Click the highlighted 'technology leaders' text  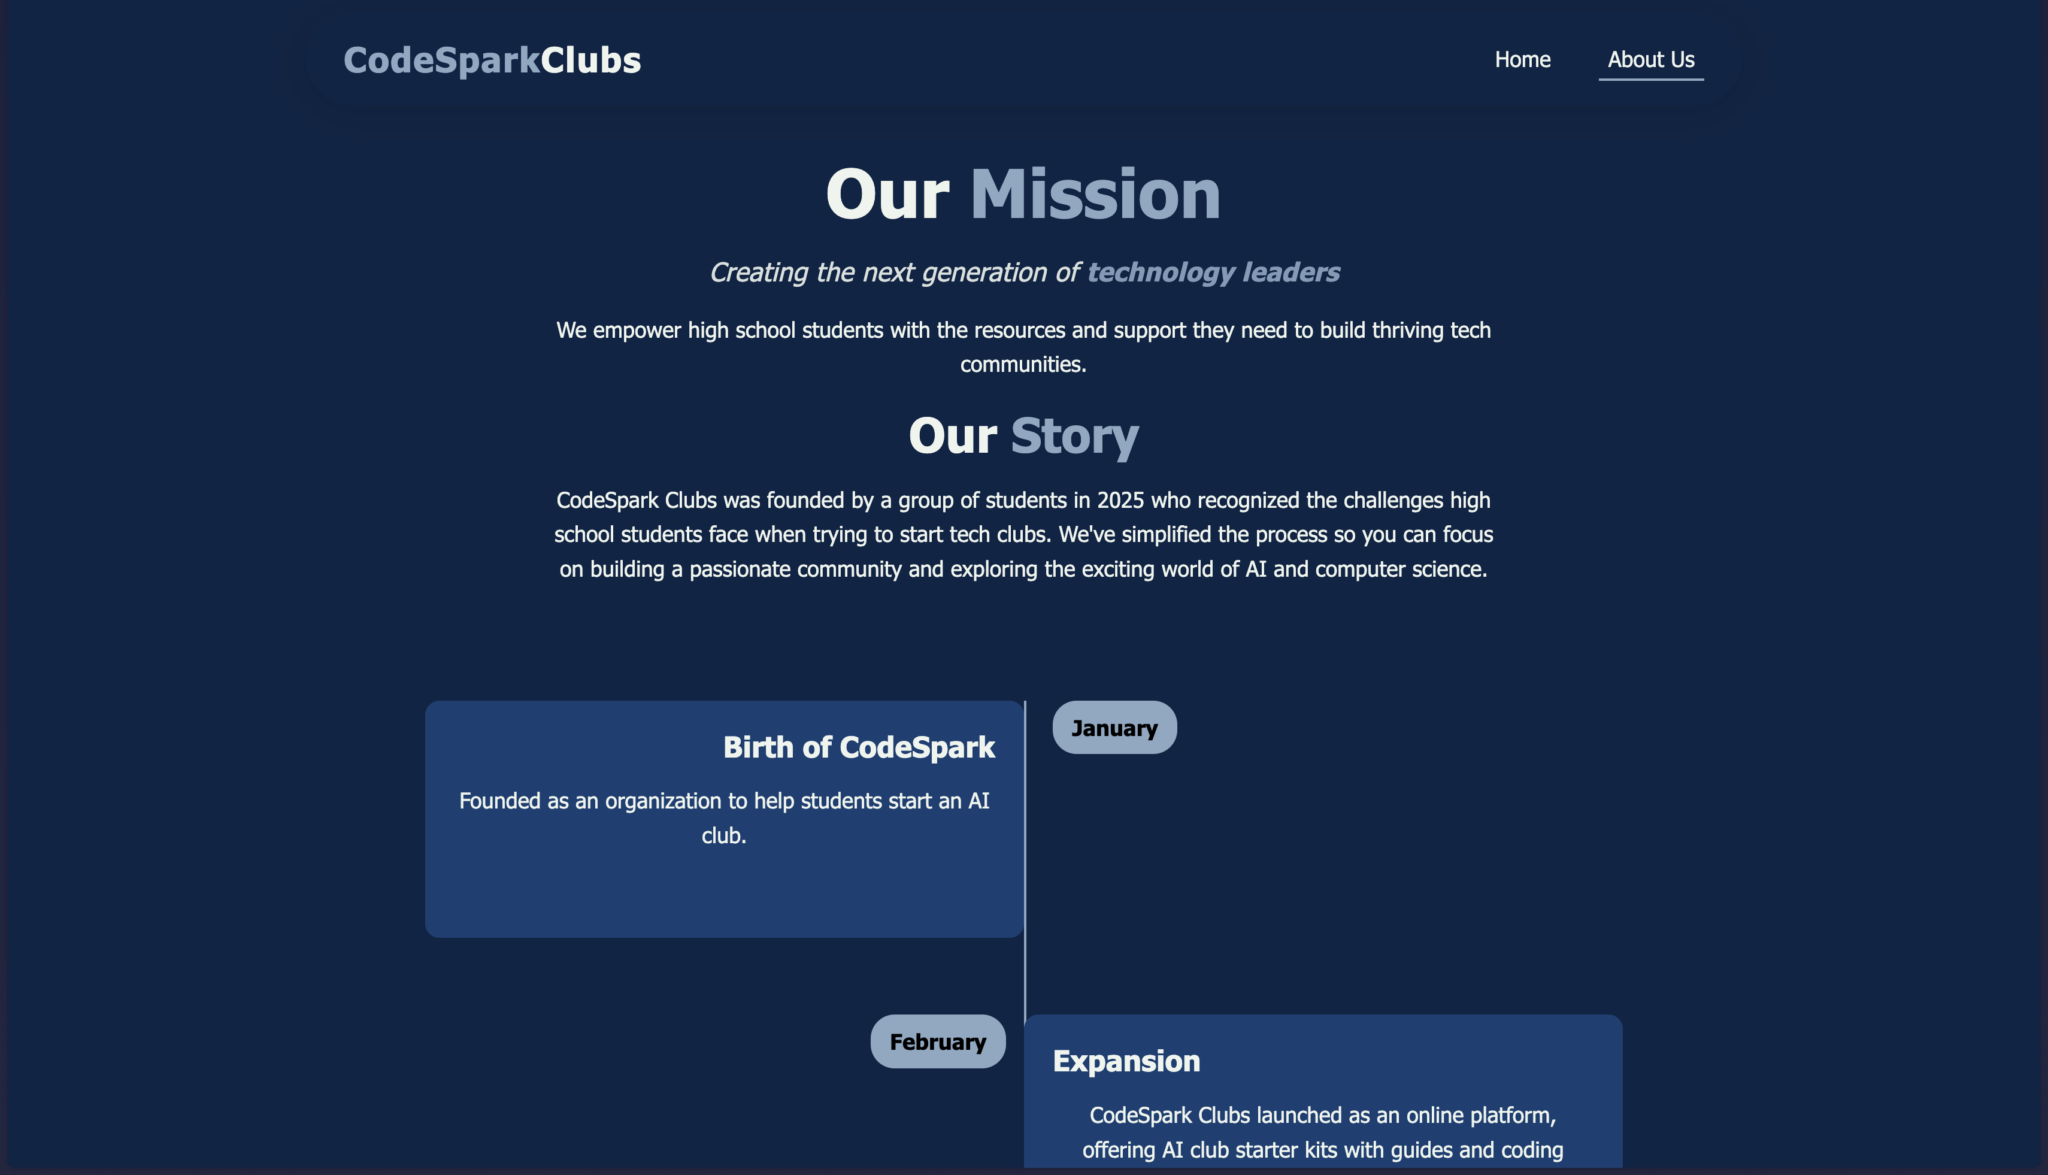[x=1213, y=272]
